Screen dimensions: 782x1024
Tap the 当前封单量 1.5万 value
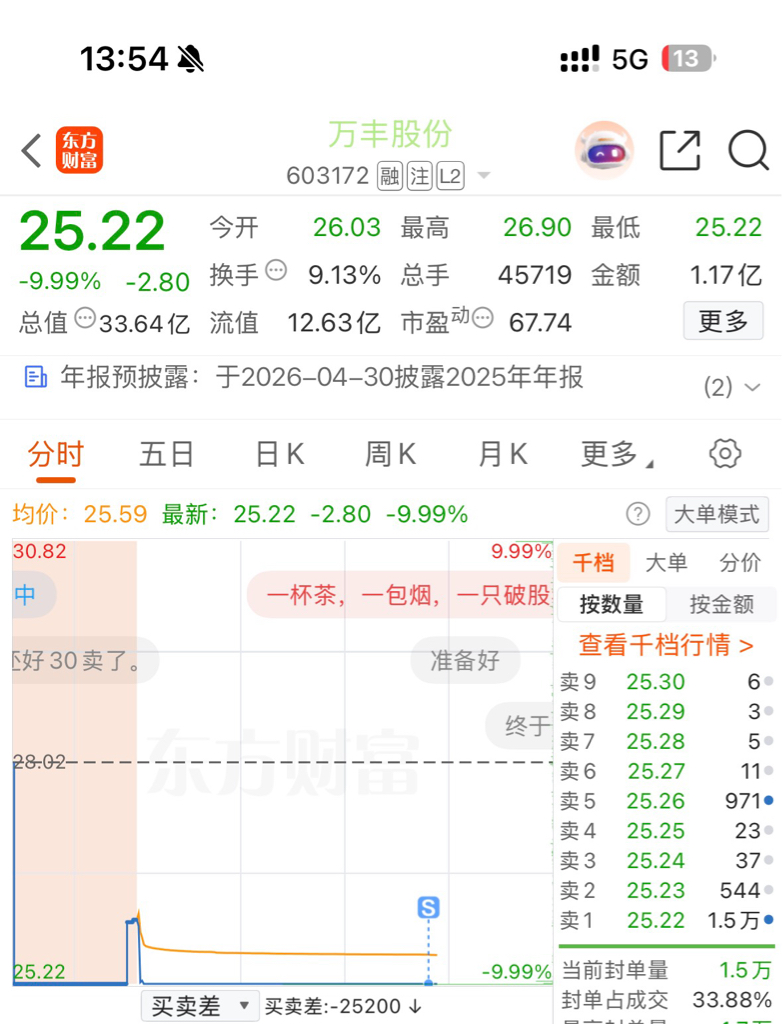click(x=745, y=970)
